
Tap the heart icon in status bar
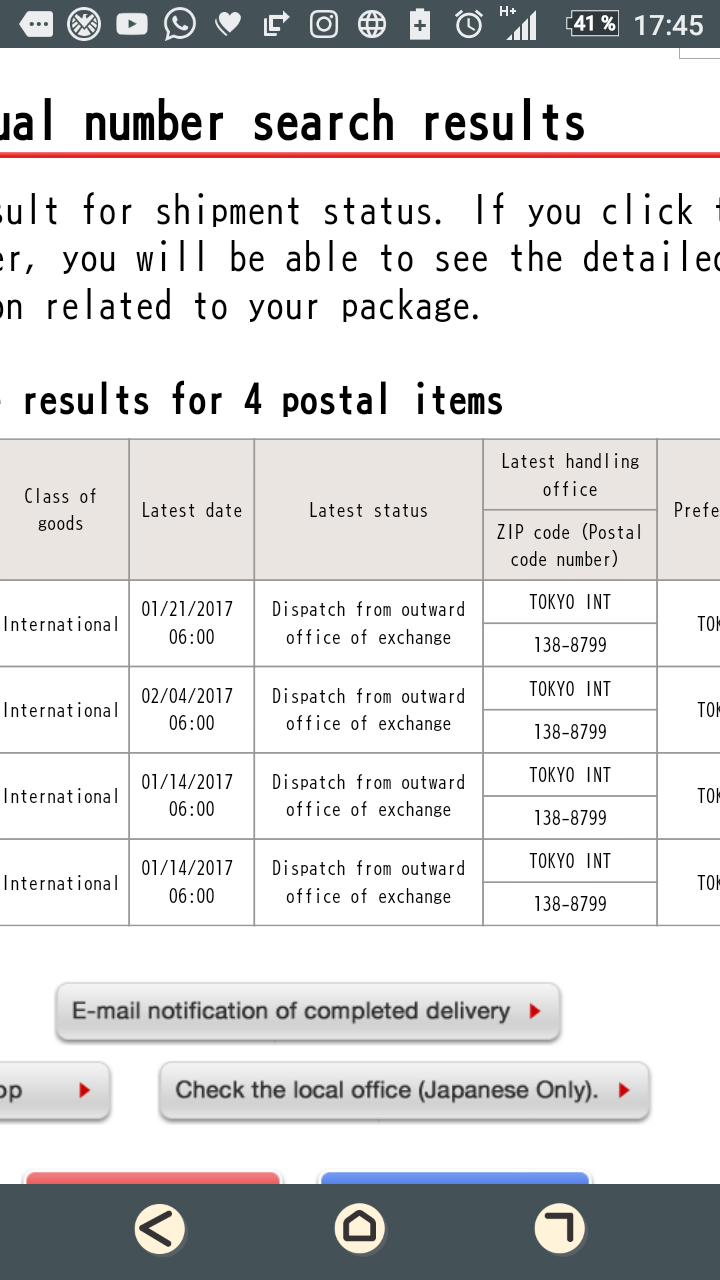(x=228, y=24)
